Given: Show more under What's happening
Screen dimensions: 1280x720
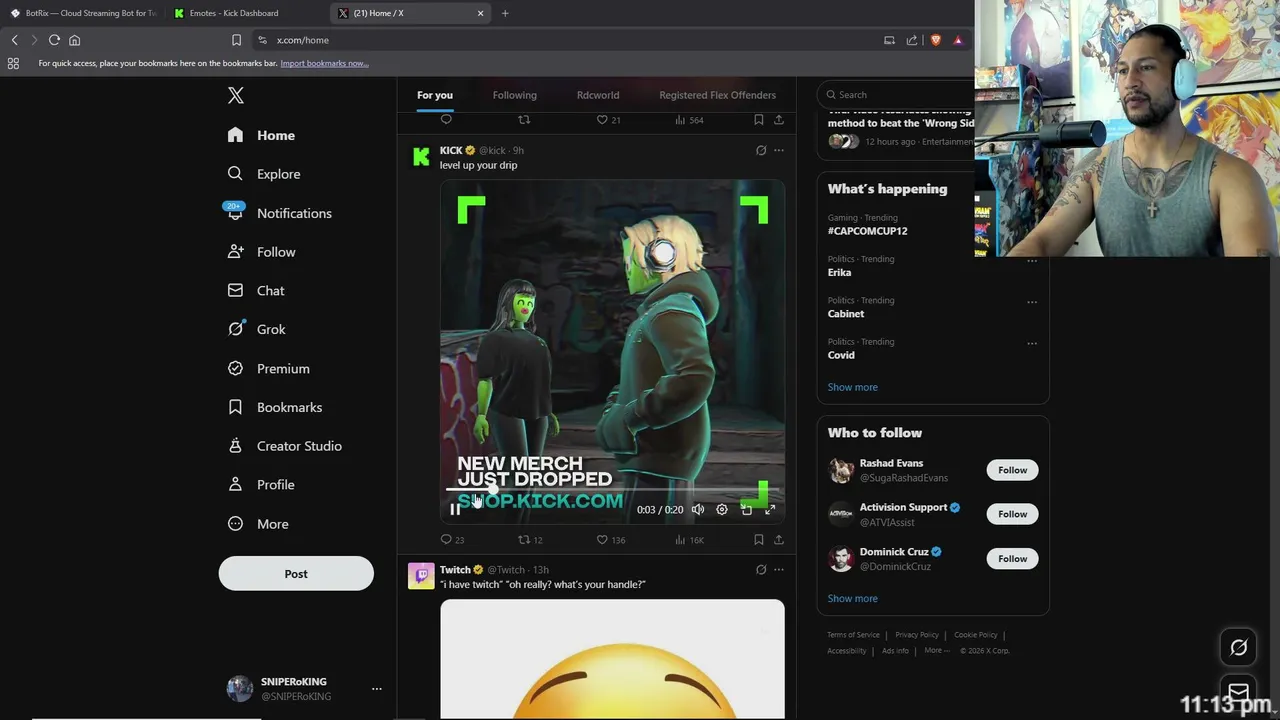Looking at the screenshot, I should (x=852, y=387).
